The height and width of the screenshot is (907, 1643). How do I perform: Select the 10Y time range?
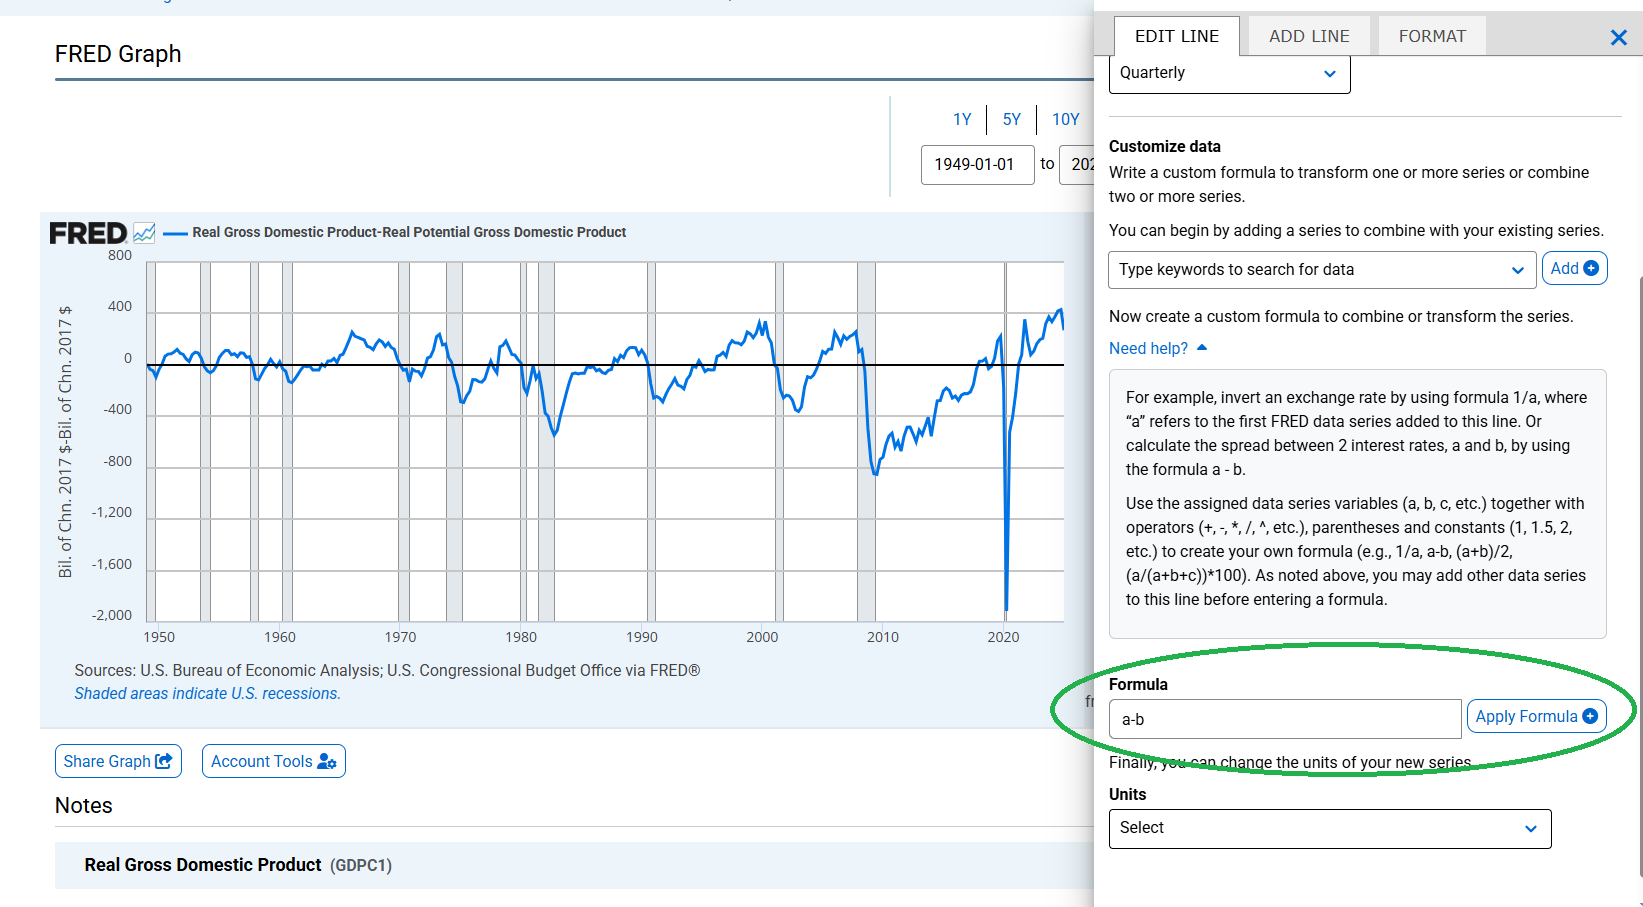1065,119
